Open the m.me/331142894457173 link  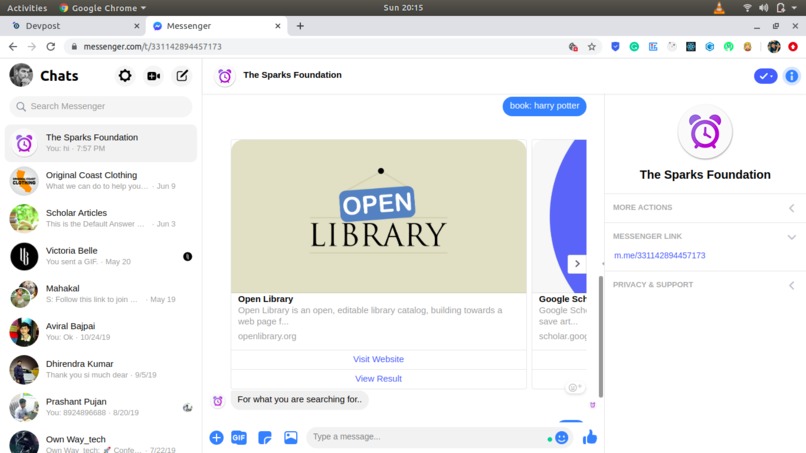tap(660, 256)
